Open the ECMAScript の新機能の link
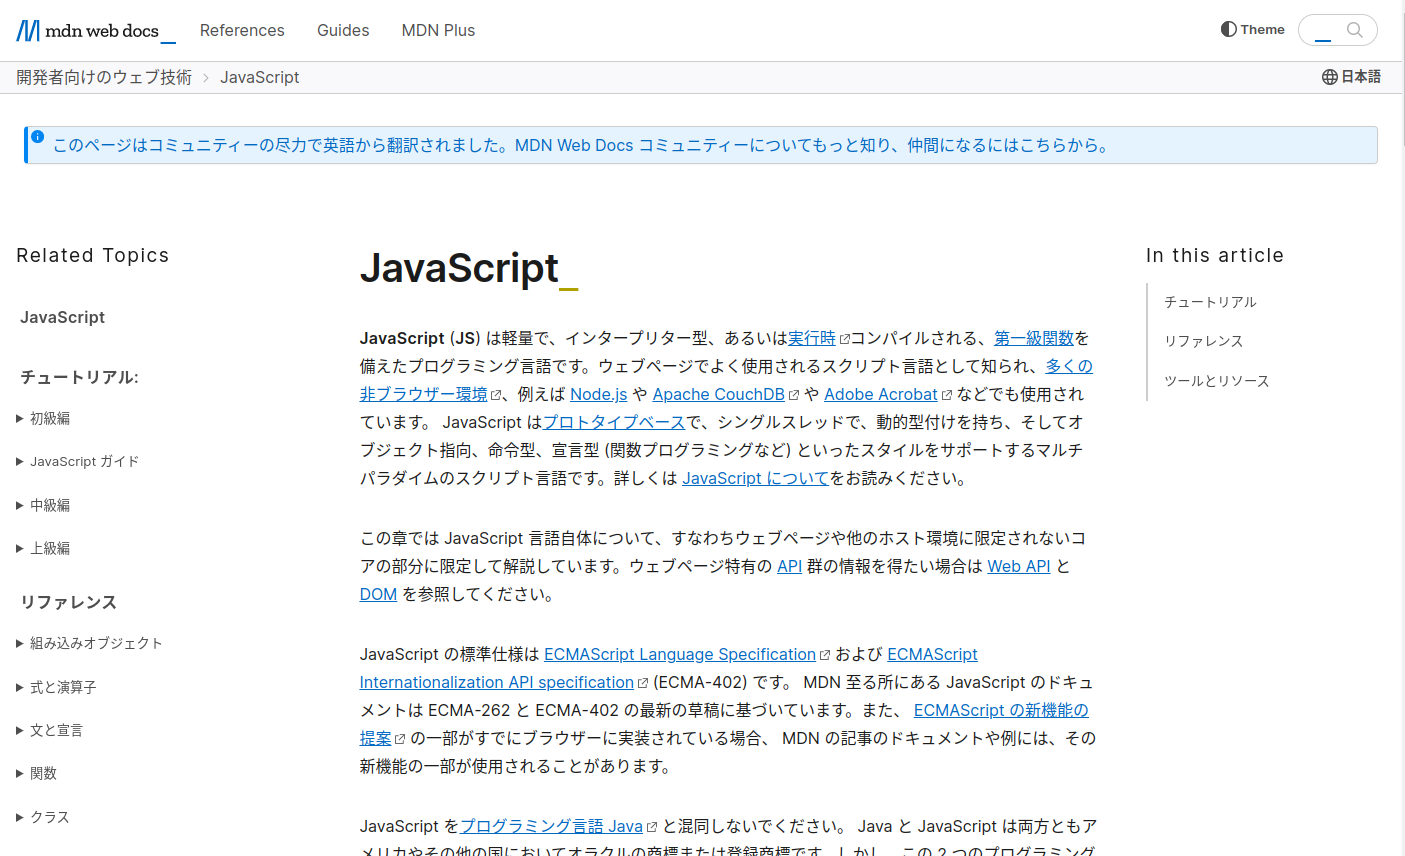 coord(1001,710)
